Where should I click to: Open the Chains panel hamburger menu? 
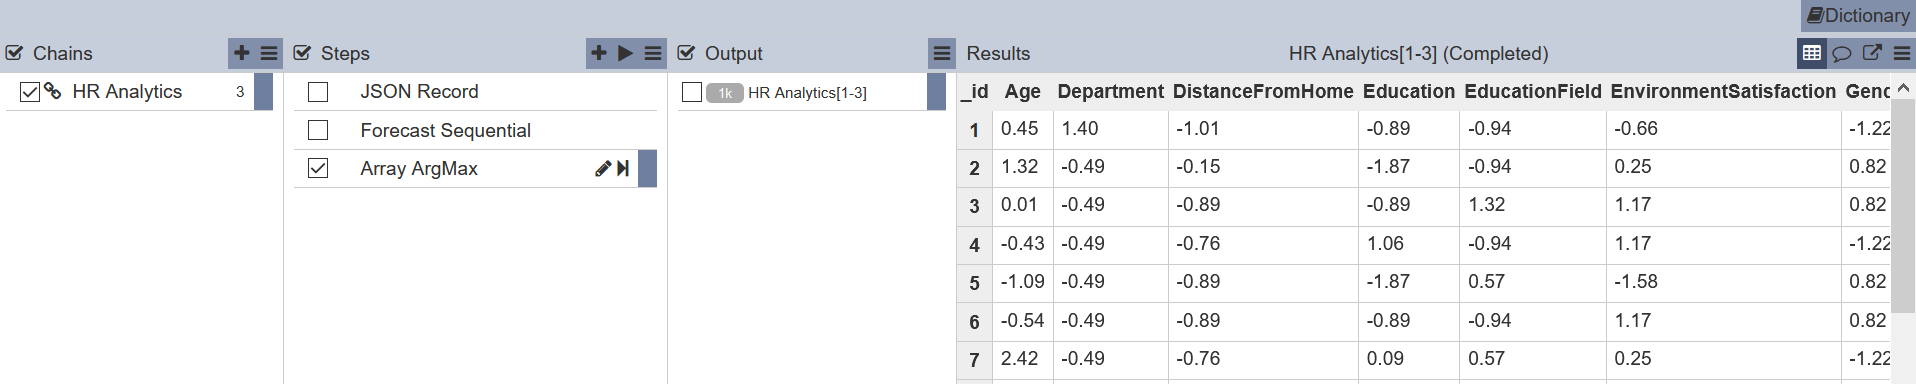click(x=269, y=53)
